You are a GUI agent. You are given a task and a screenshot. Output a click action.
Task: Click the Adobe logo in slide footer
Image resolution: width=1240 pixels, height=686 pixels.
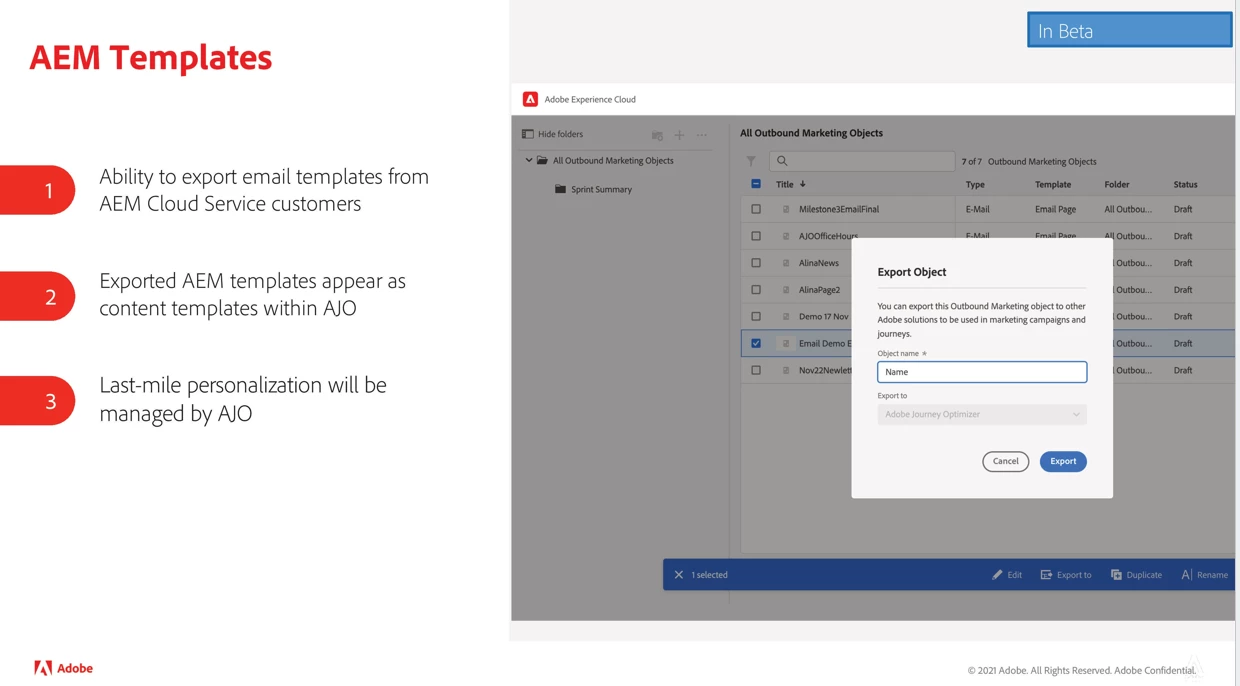click(63, 668)
